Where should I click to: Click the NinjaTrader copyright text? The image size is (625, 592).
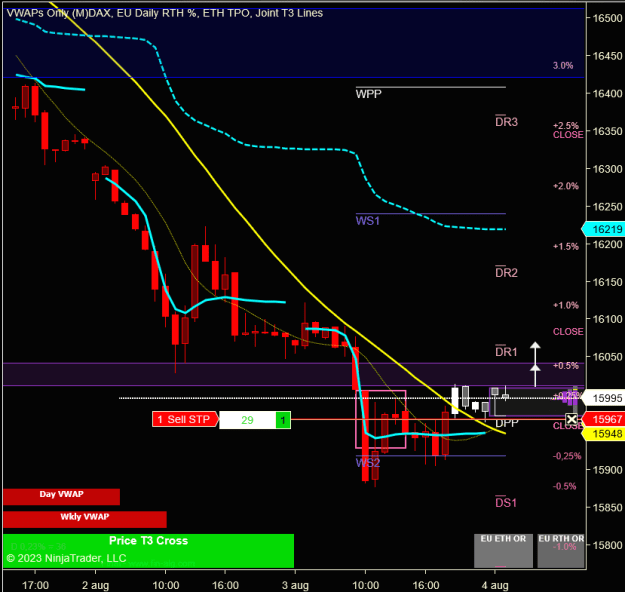(x=67, y=558)
